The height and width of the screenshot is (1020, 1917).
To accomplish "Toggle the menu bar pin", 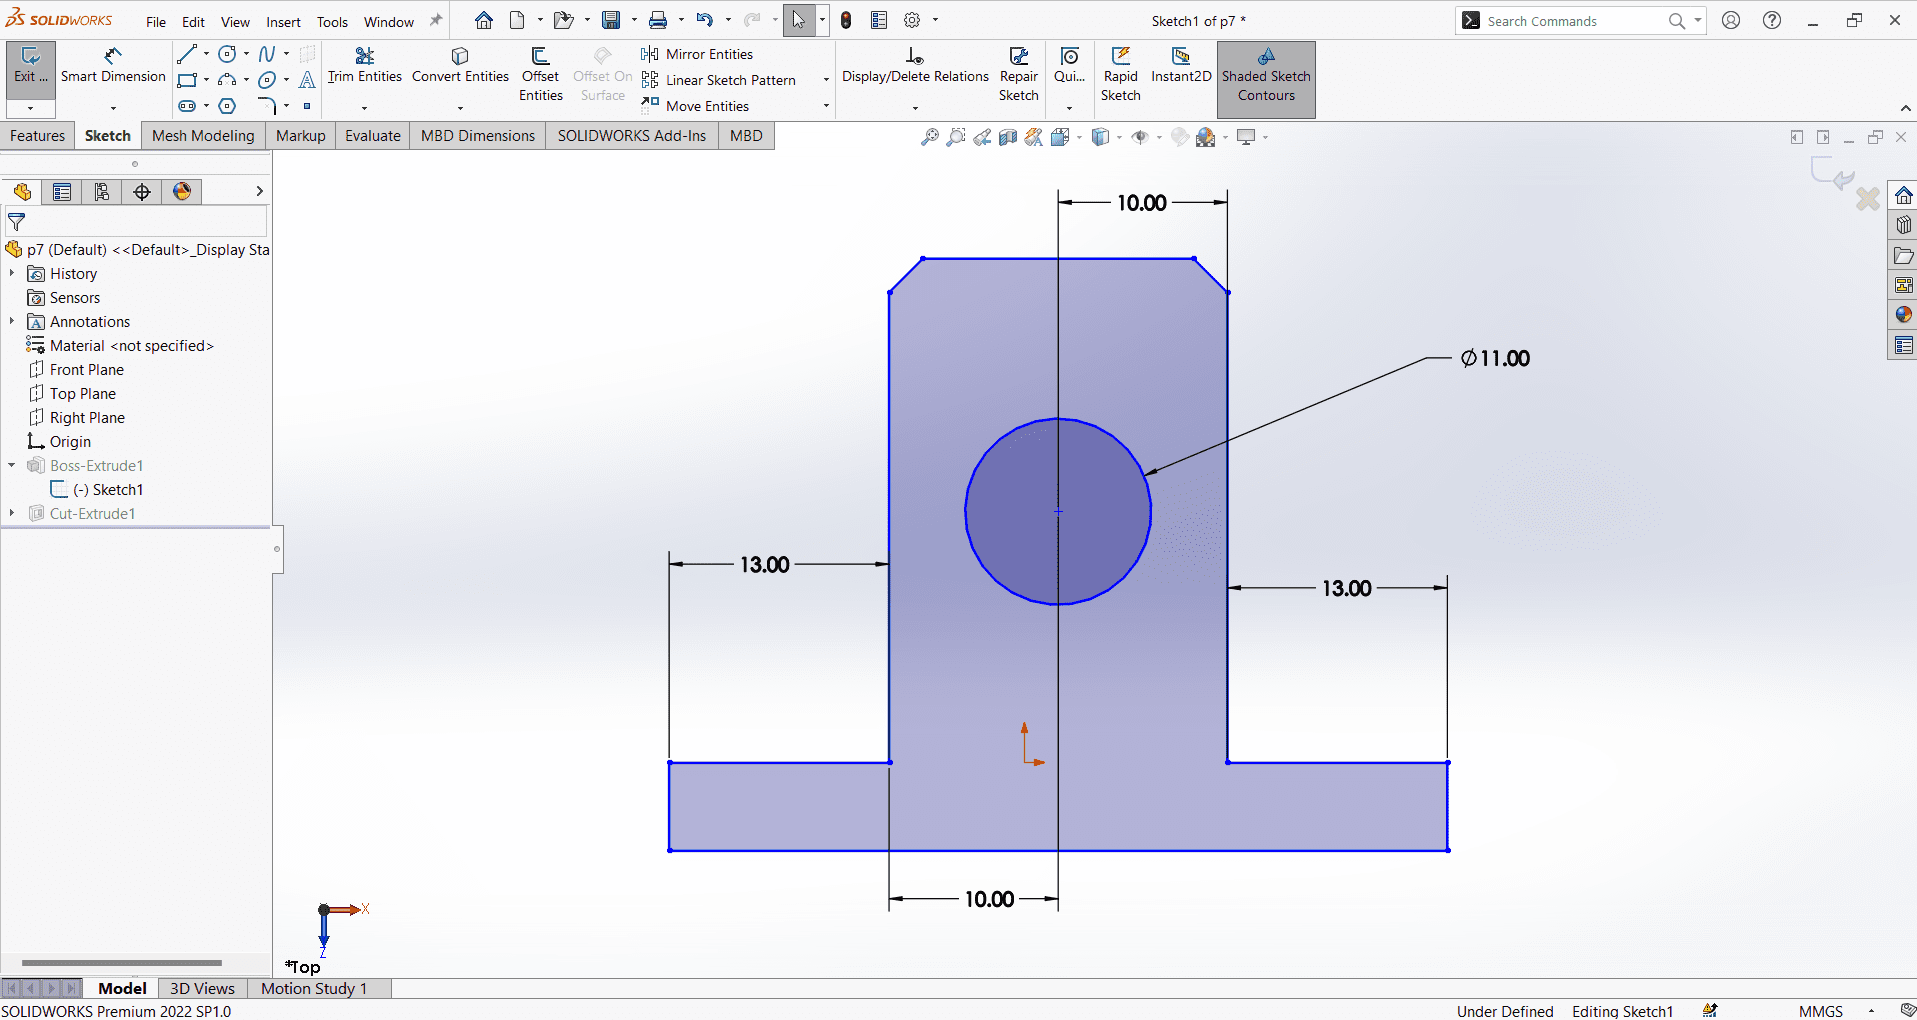I will [436, 20].
